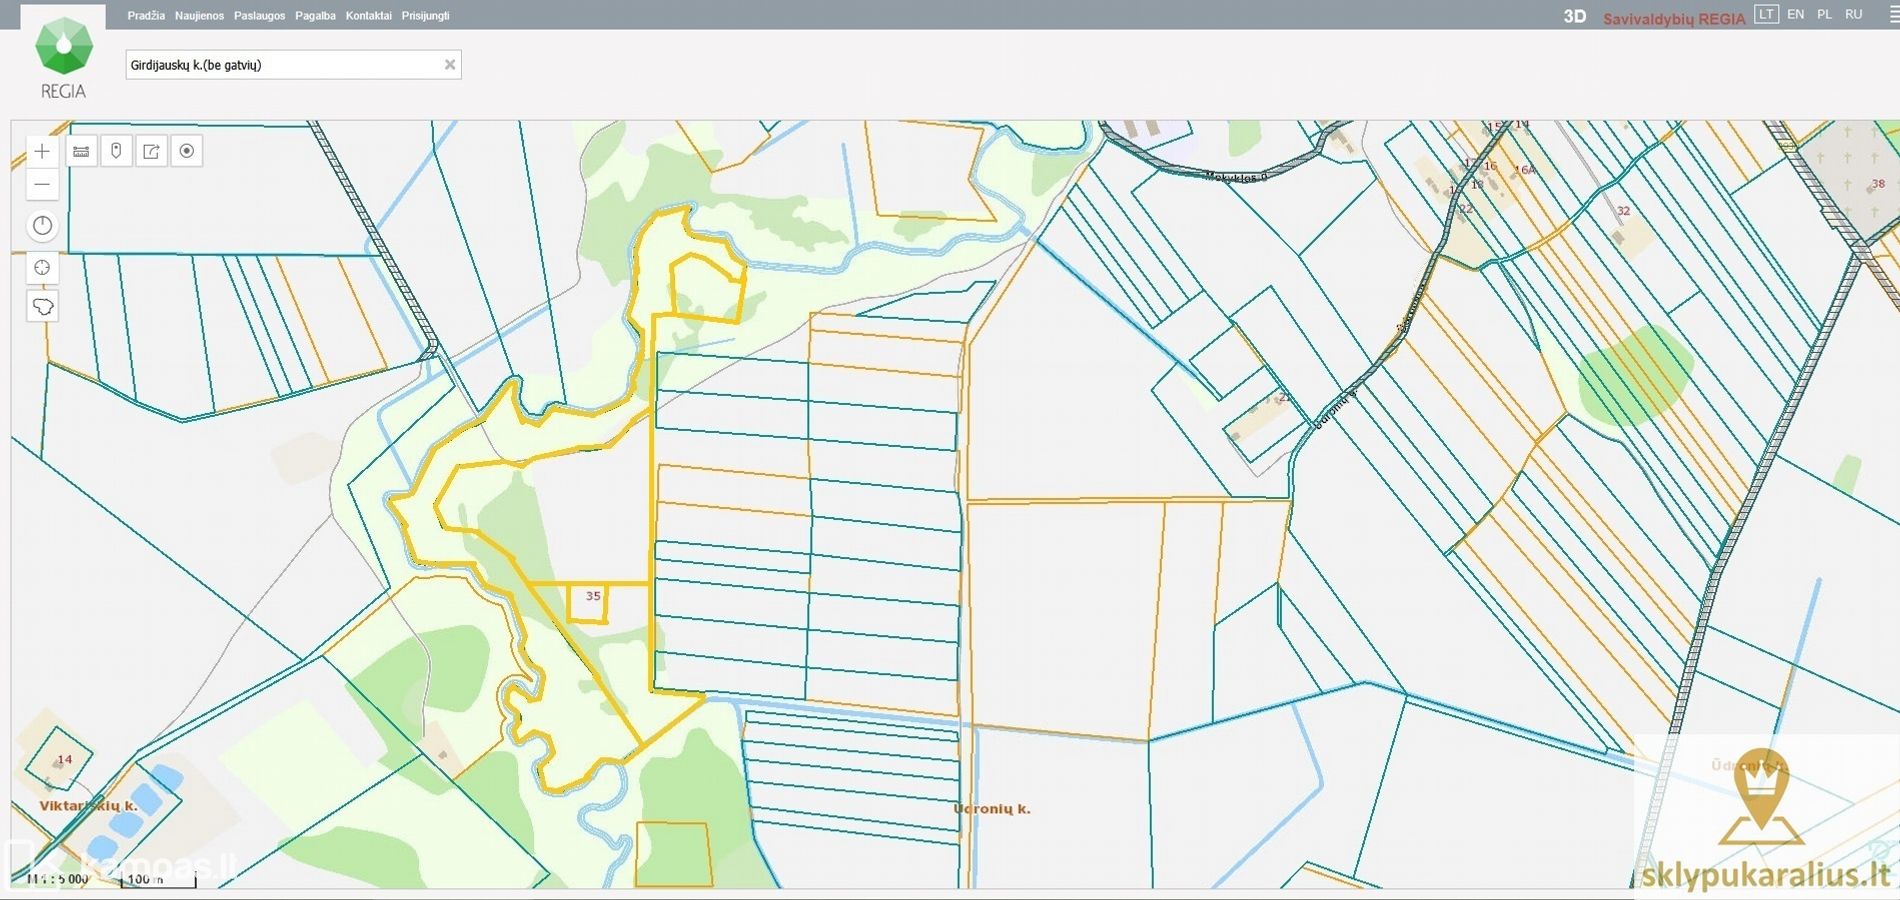Screen dimensions: 1900x900
Task: Select the measure ruler tool
Action: (x=81, y=152)
